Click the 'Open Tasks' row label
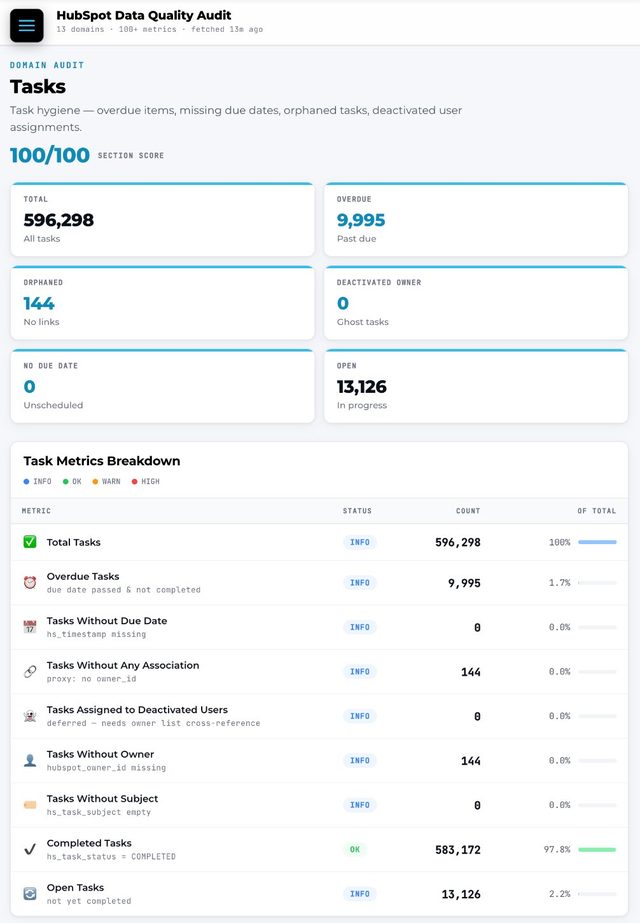 (75, 888)
